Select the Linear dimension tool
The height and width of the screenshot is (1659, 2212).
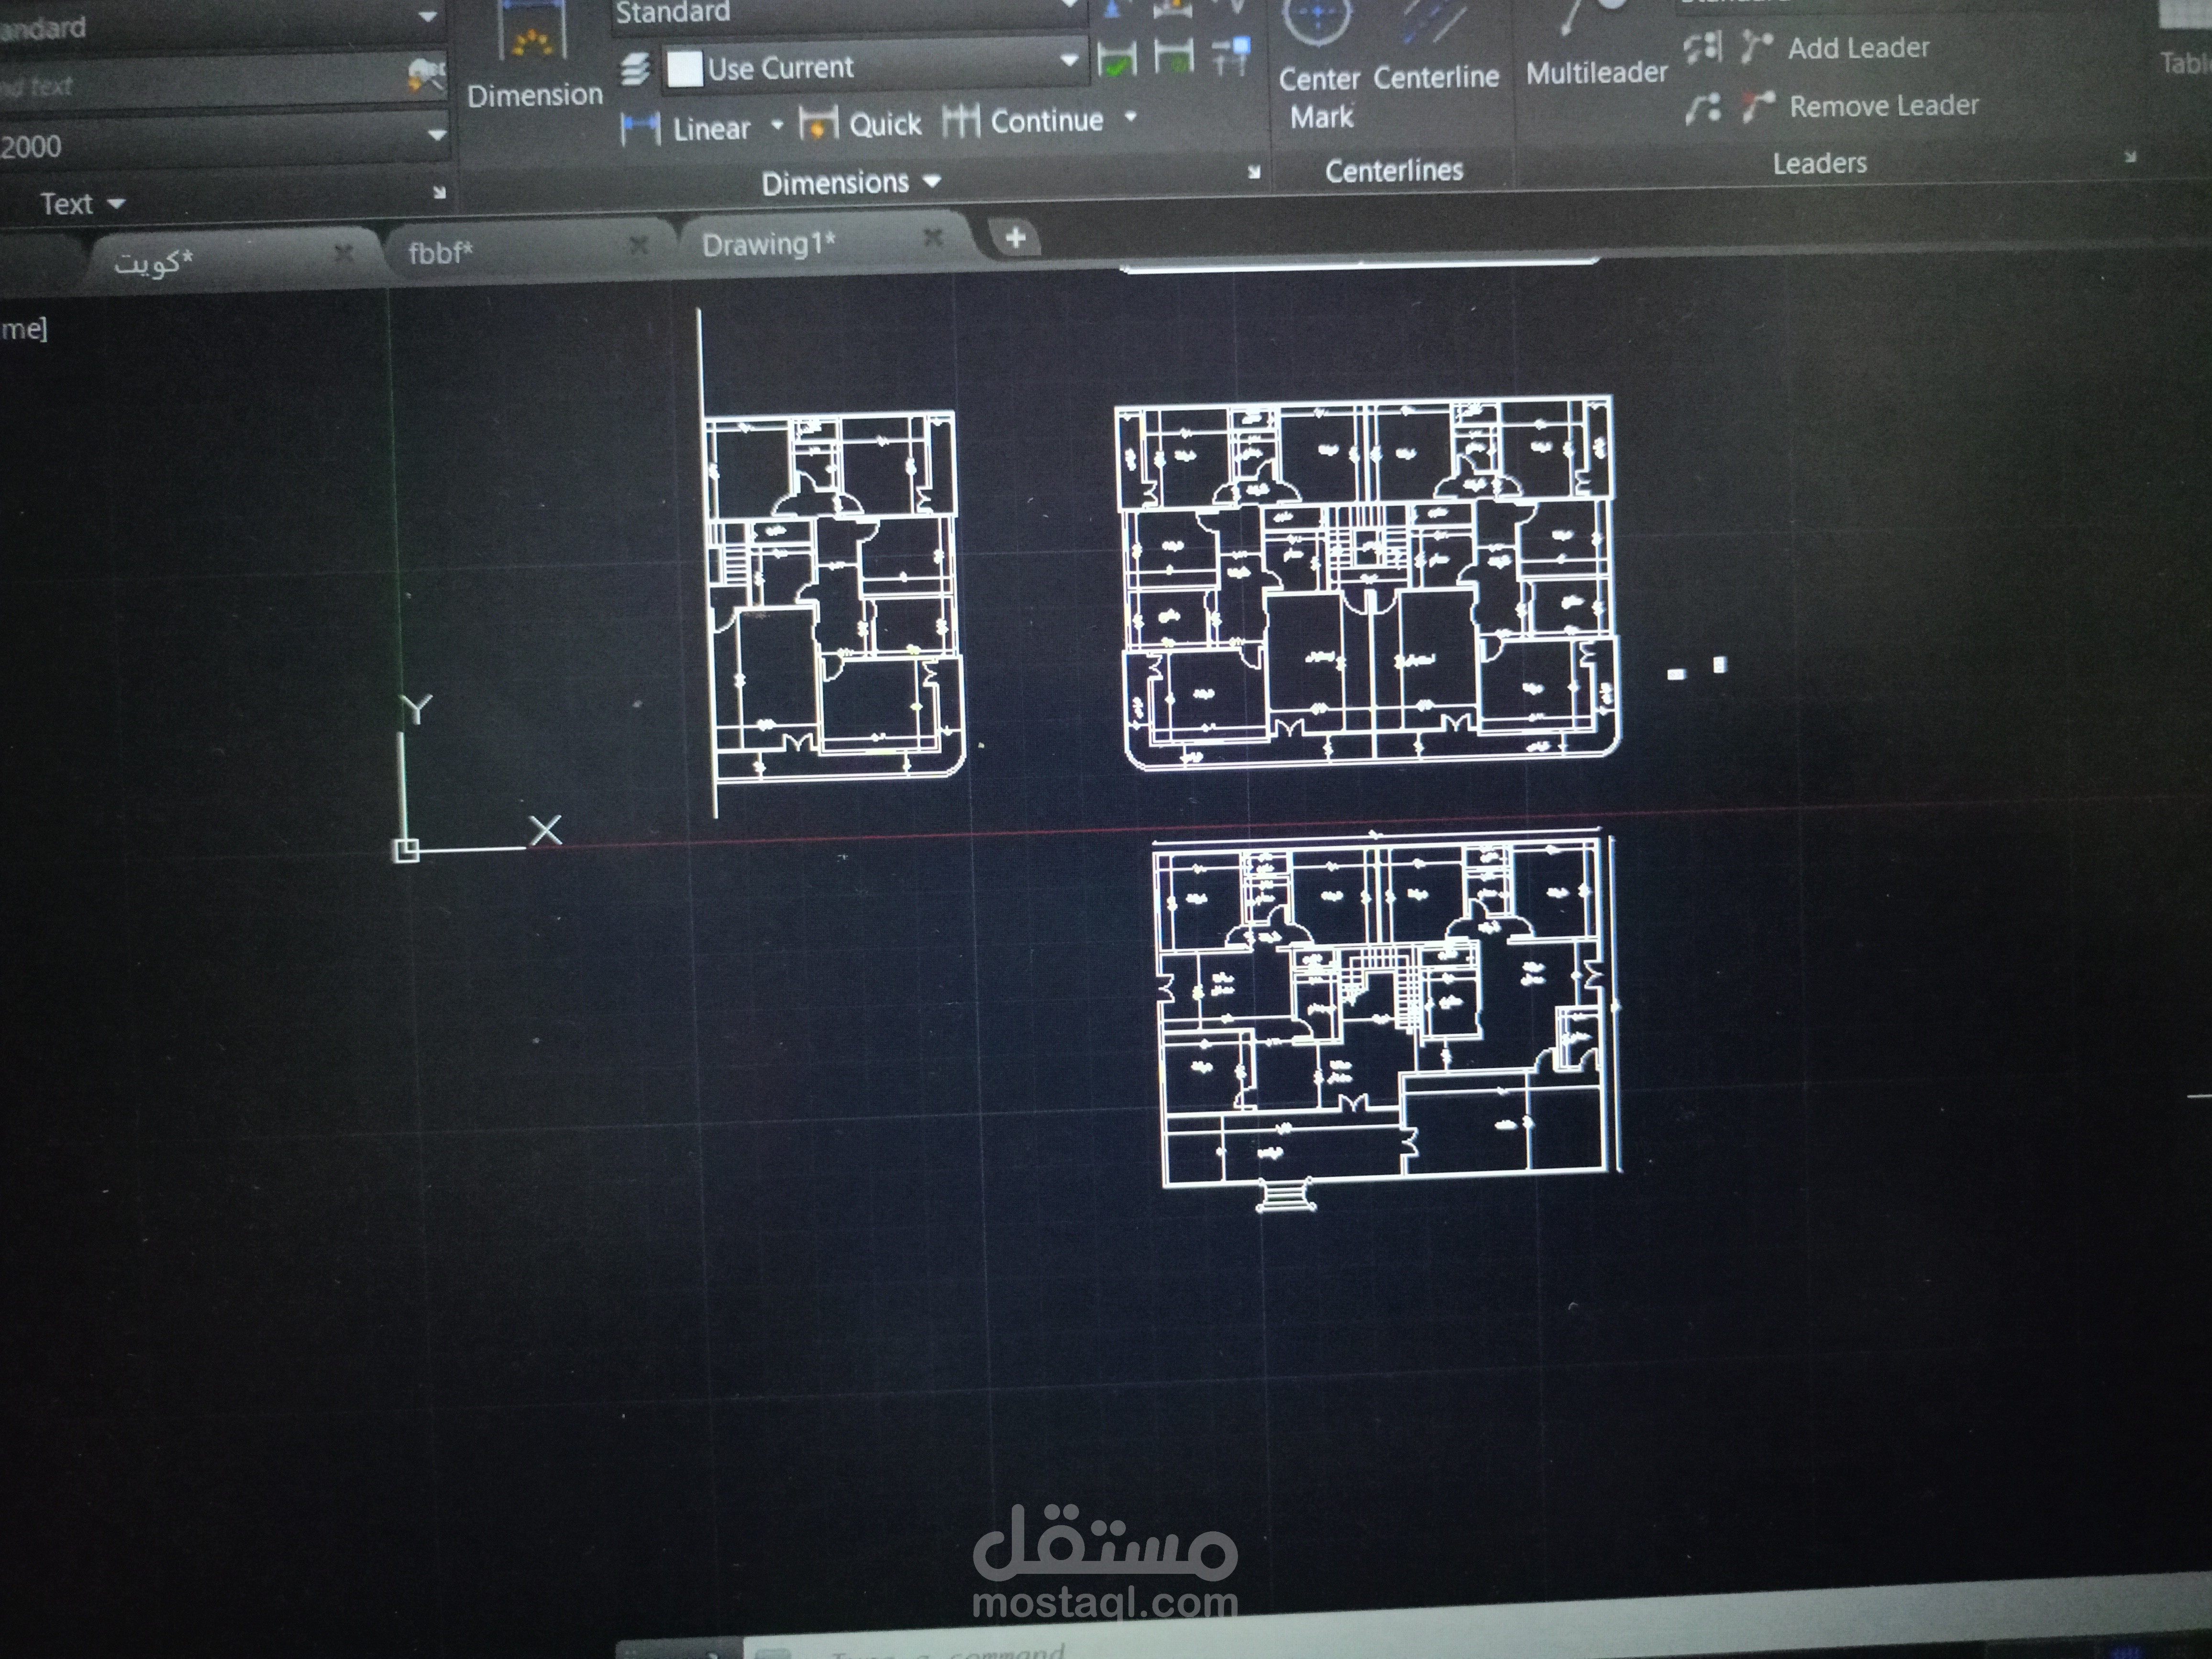coord(686,128)
